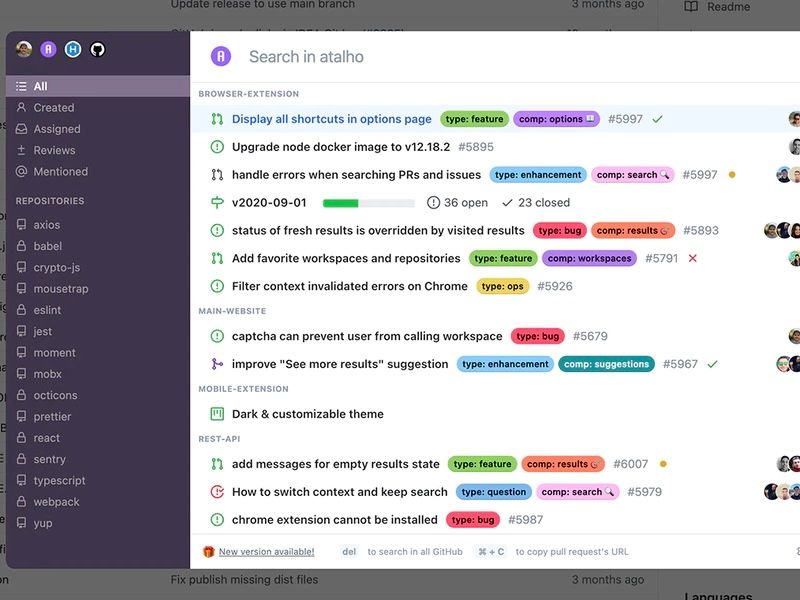Click the type: question label
Image resolution: width=800 pixels, height=600 pixels.
(493, 492)
